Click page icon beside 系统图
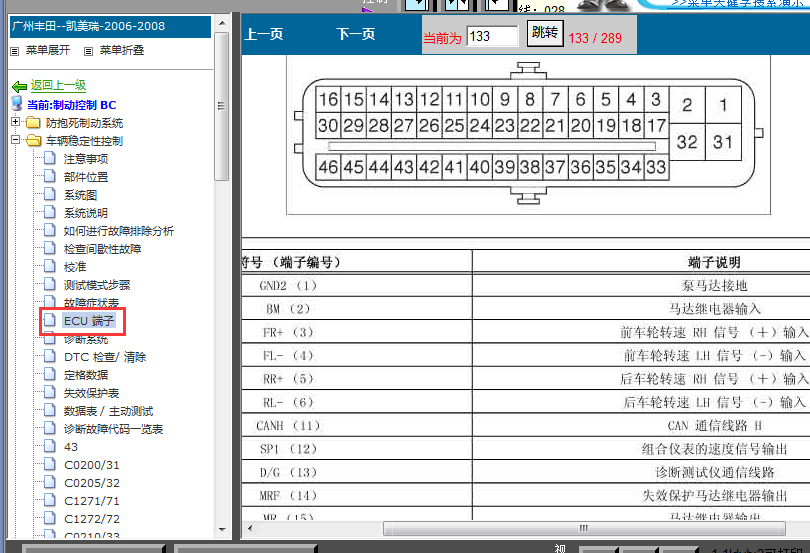Image resolution: width=810 pixels, height=553 pixels. click(x=50, y=194)
